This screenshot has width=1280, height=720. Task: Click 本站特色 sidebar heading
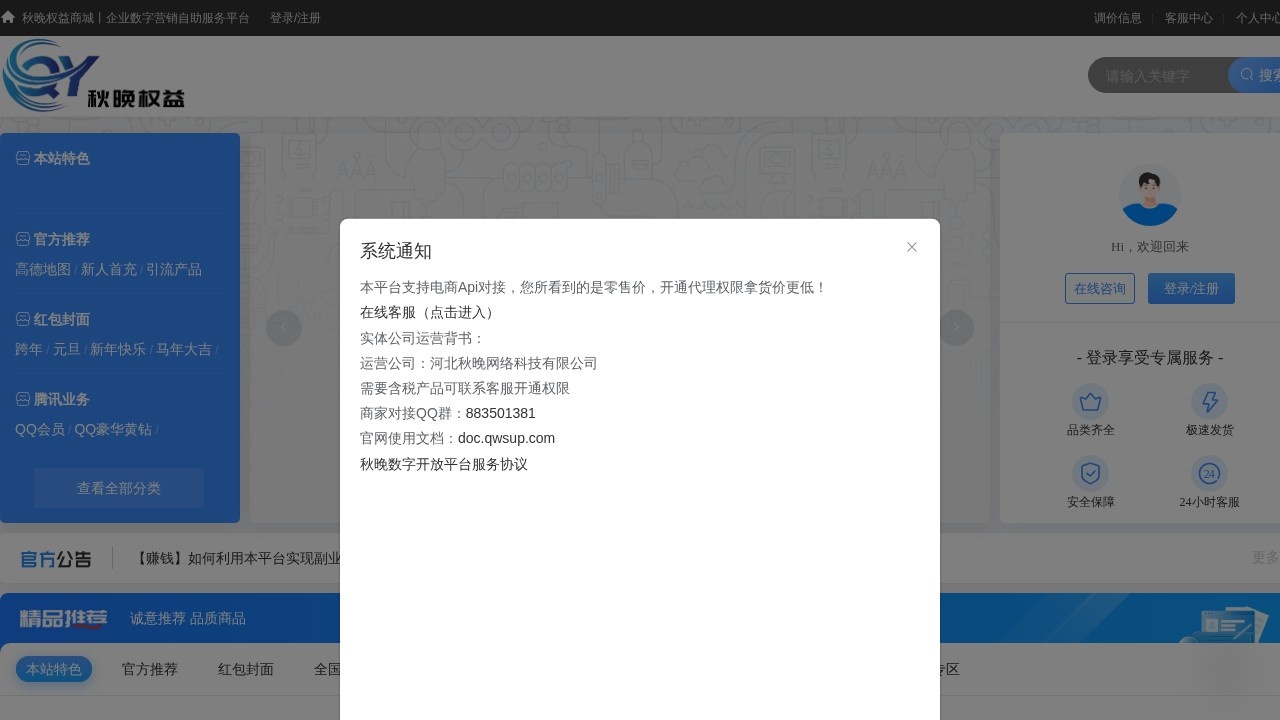[x=62, y=158]
